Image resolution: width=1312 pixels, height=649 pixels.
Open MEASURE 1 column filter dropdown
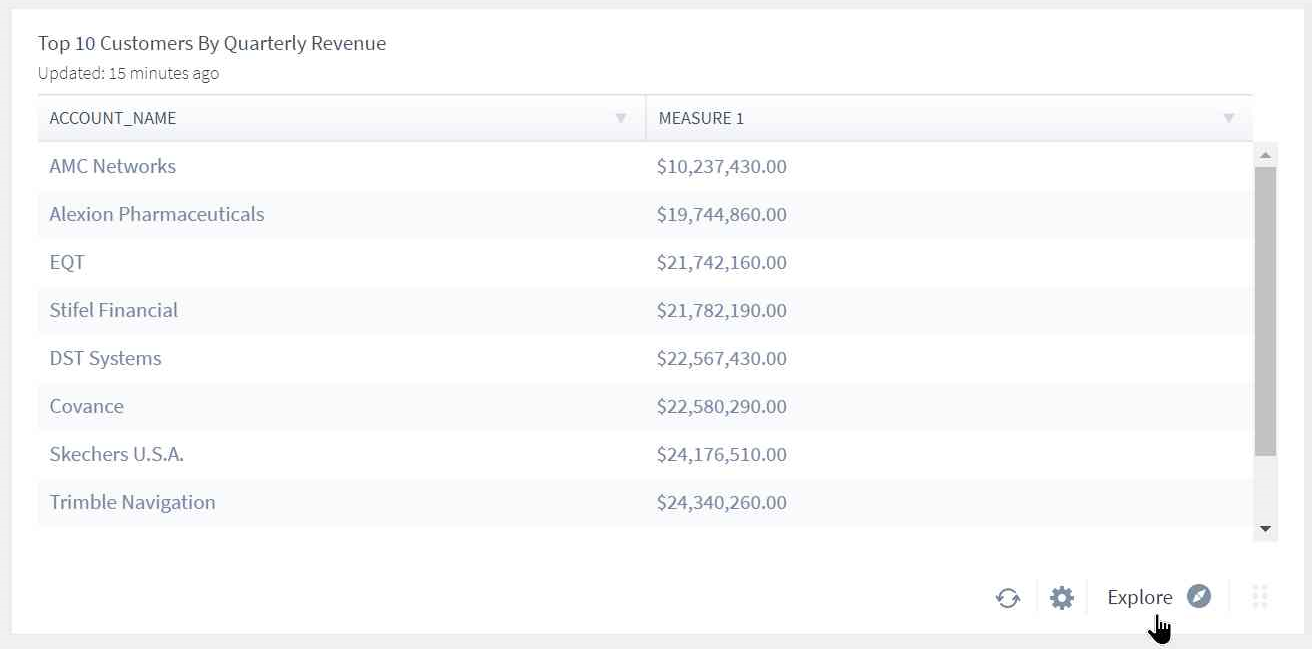[1229, 118]
